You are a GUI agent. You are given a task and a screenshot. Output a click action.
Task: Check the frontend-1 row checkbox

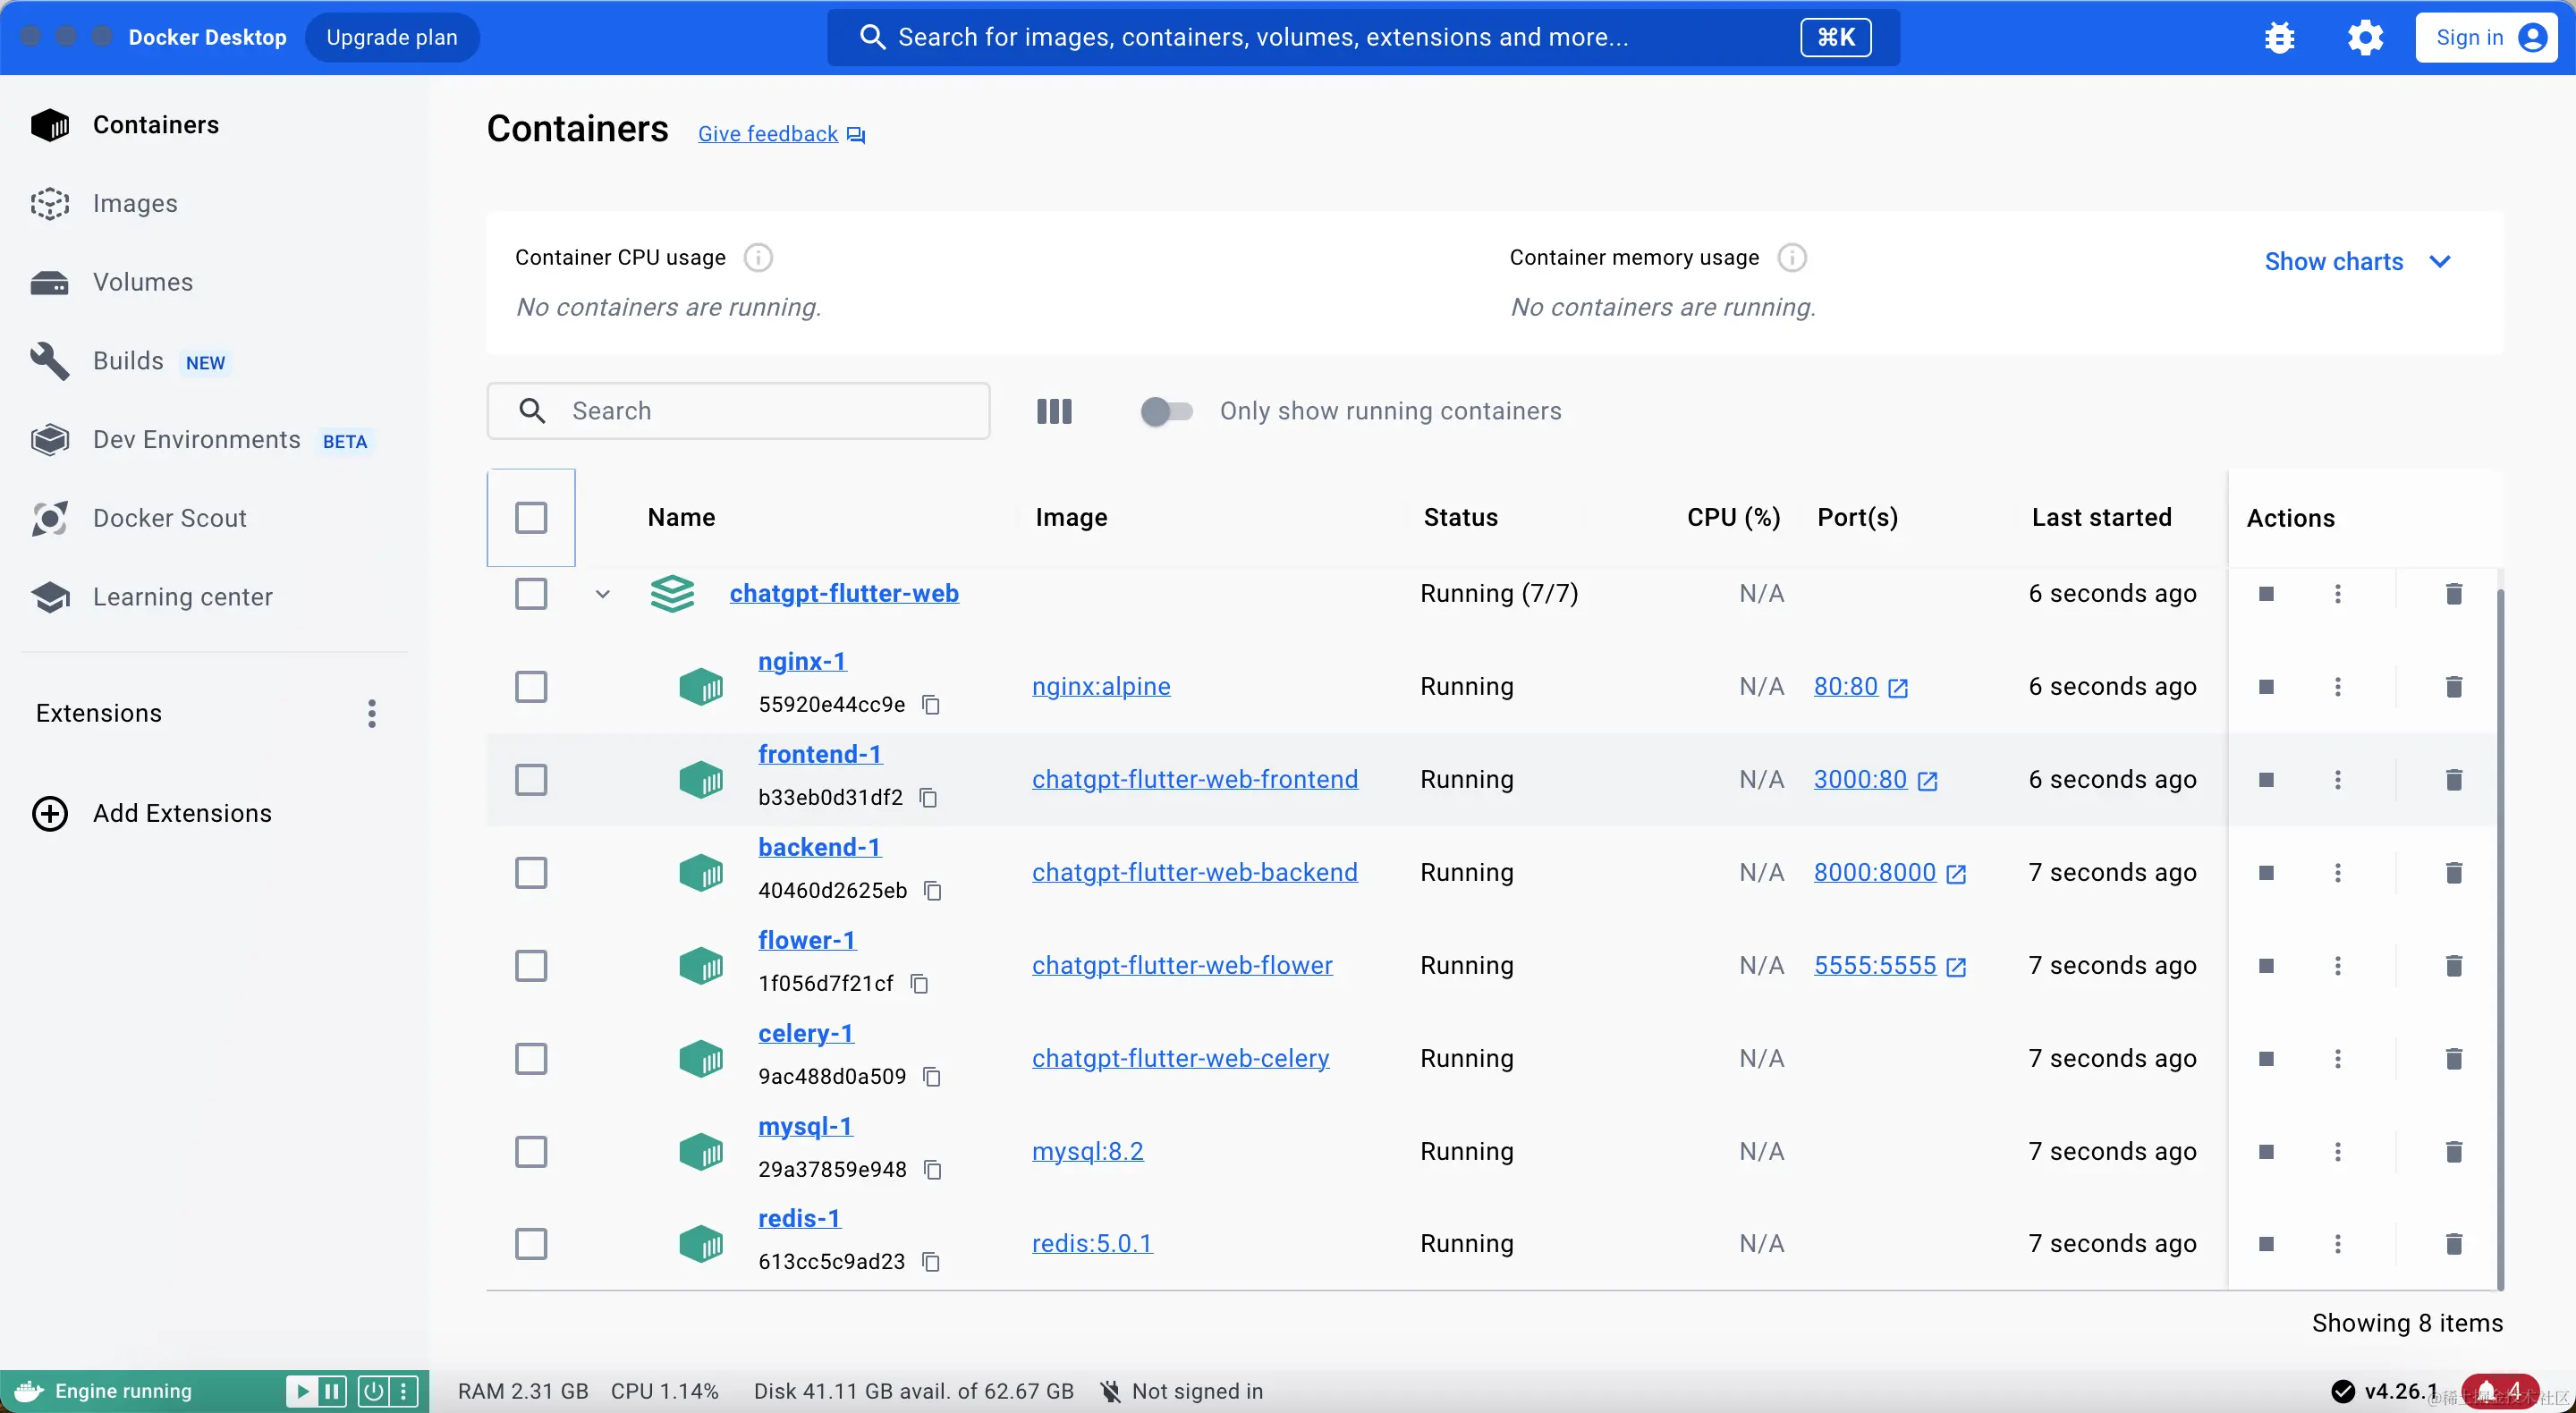(531, 780)
